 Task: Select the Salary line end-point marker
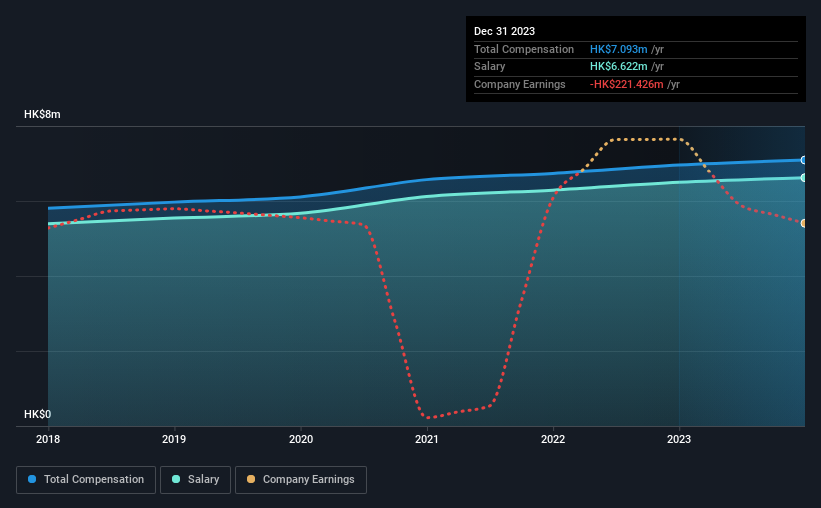point(804,178)
